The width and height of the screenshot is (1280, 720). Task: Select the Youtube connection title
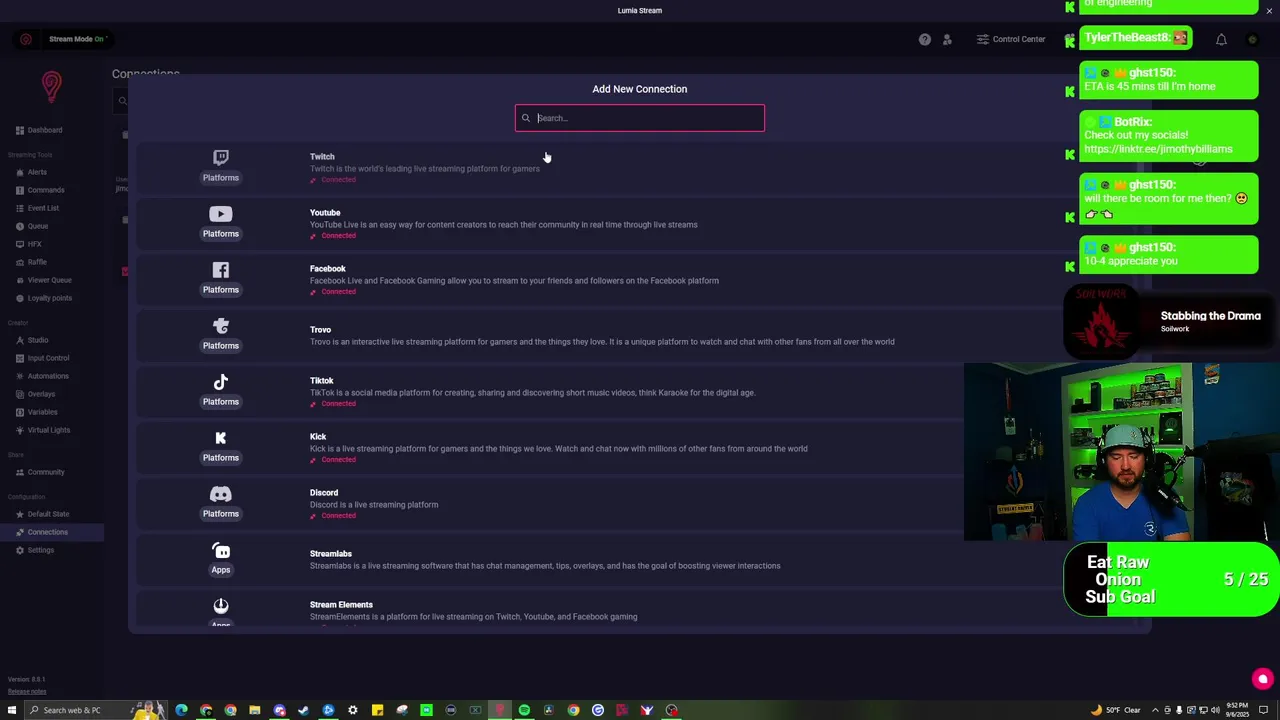(x=325, y=213)
